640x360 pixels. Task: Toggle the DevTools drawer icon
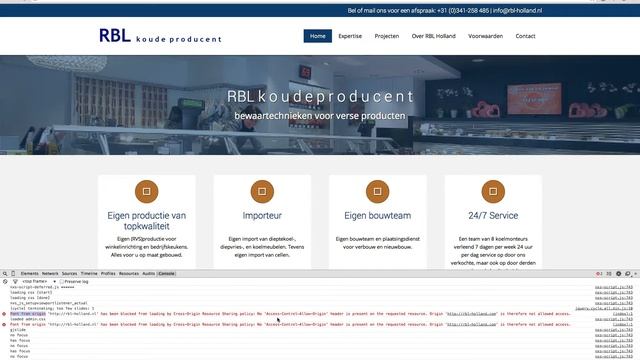(x=609, y=274)
